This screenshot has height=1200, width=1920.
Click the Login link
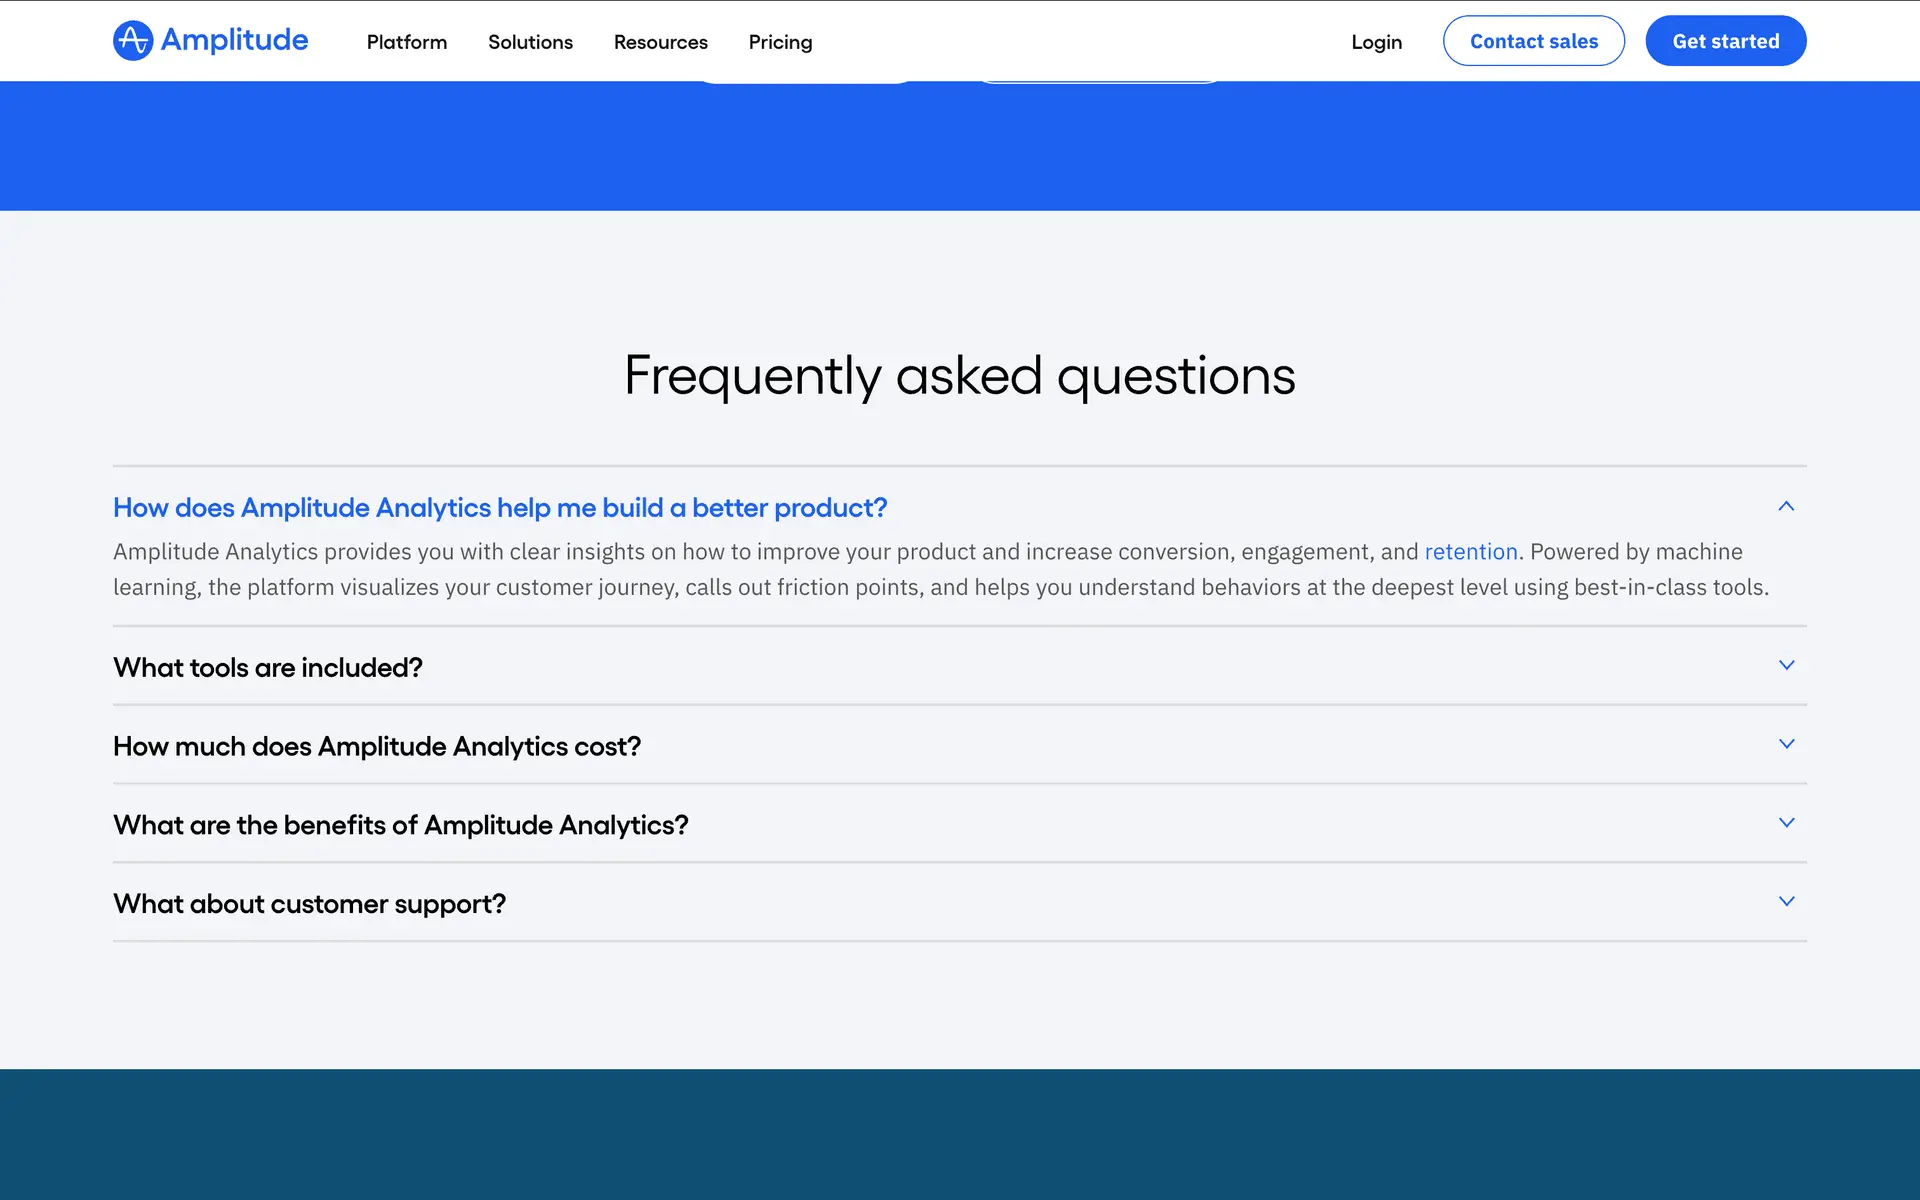tap(1376, 42)
